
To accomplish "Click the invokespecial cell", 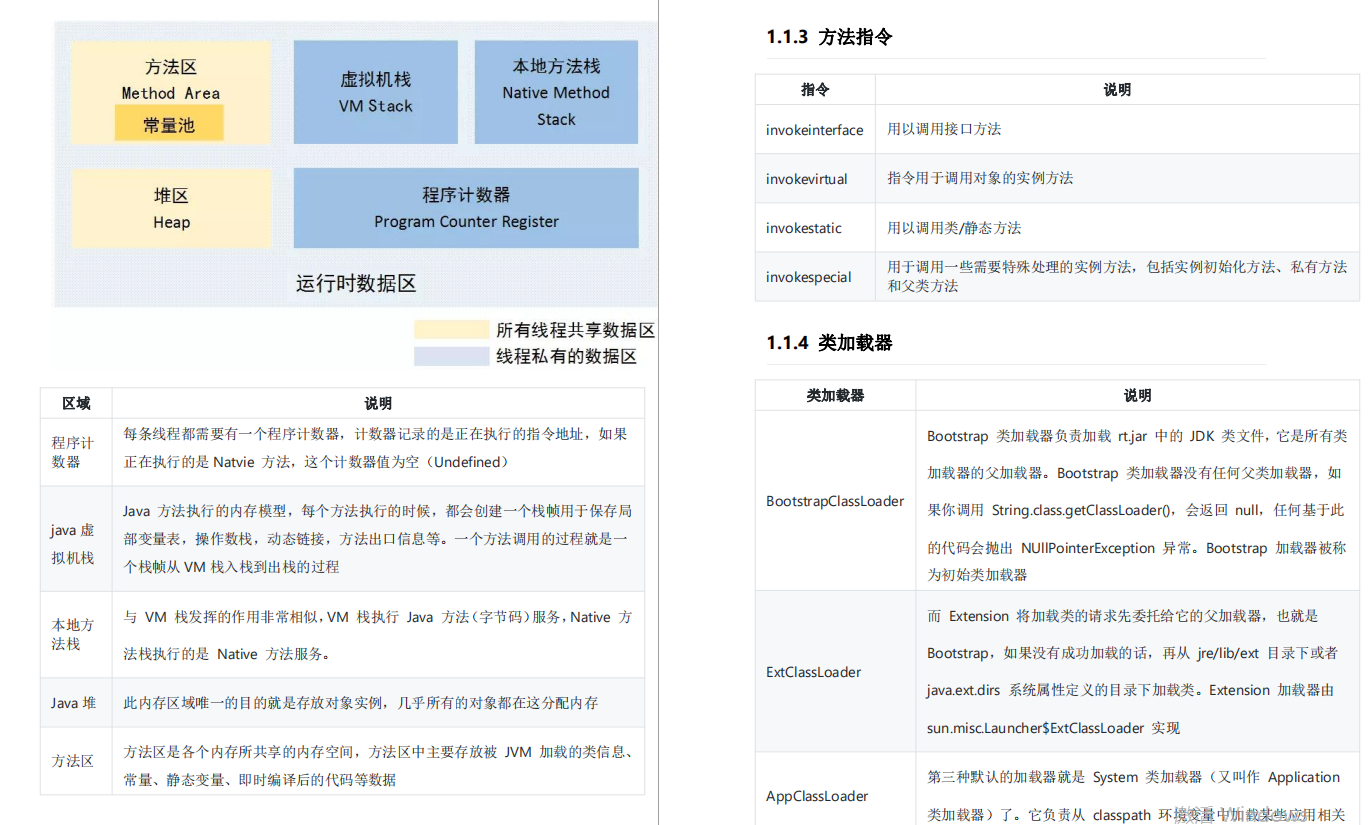I will (815, 277).
